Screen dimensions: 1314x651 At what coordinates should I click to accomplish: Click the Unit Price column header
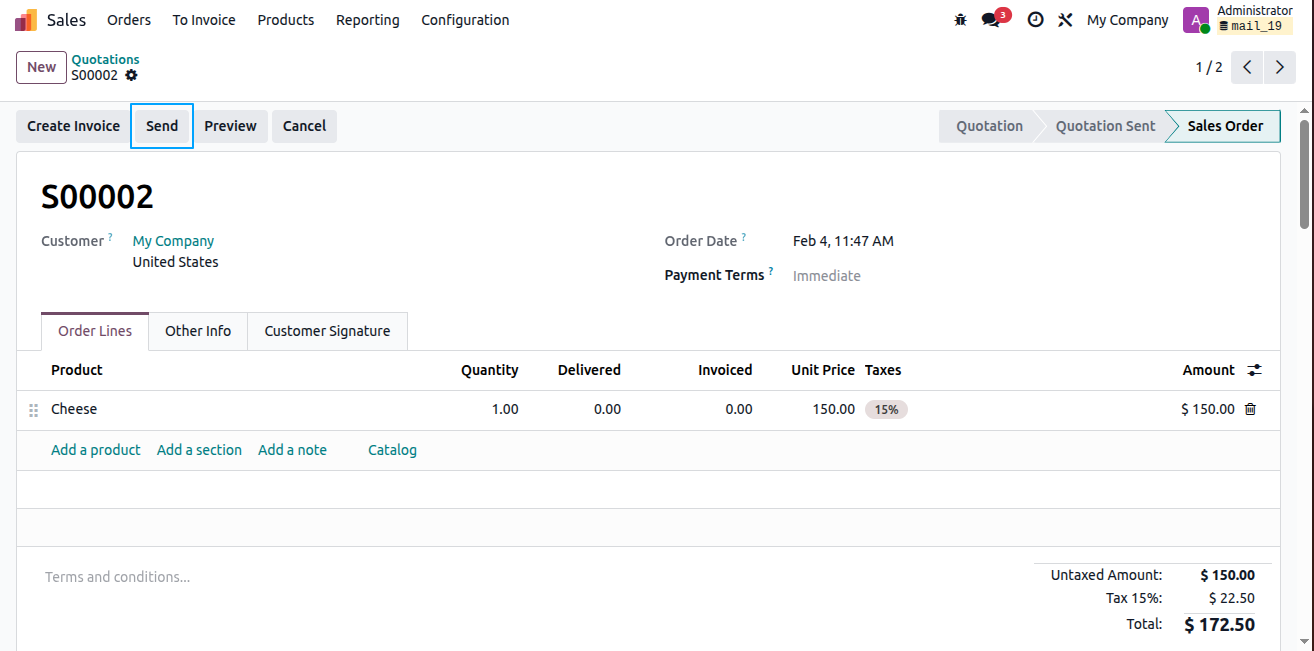(x=823, y=370)
